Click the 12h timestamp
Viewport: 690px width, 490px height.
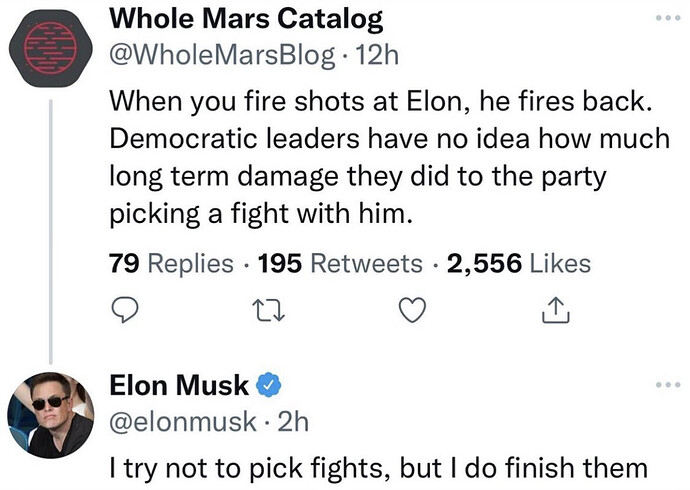(x=377, y=55)
